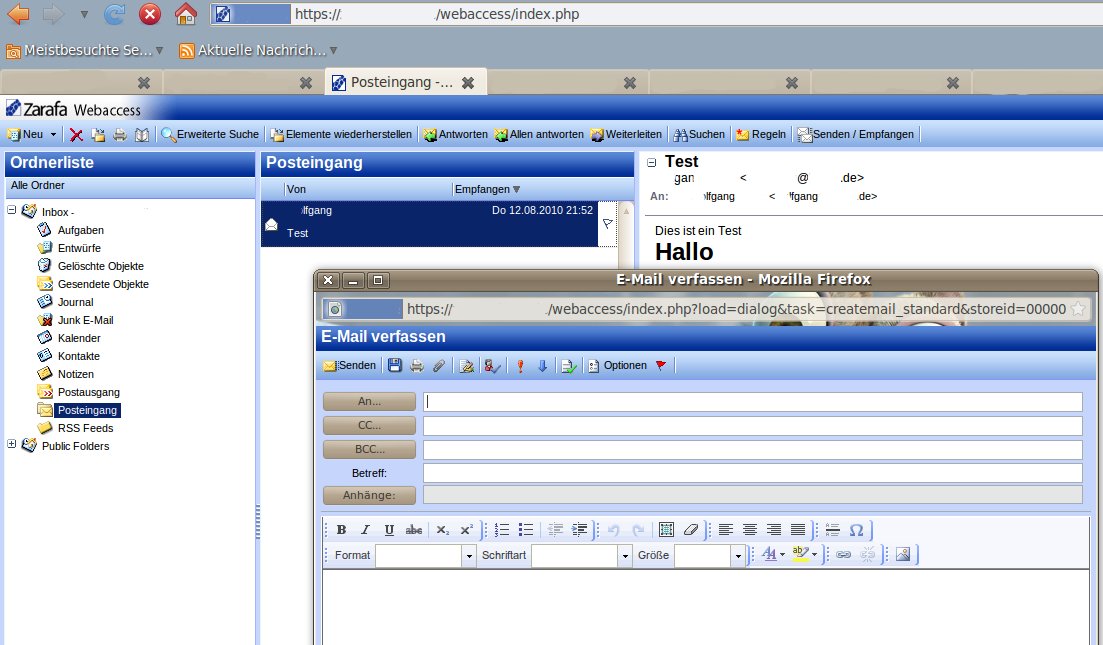
Task: Check recipient names in the compose toolbar
Action: 492,366
